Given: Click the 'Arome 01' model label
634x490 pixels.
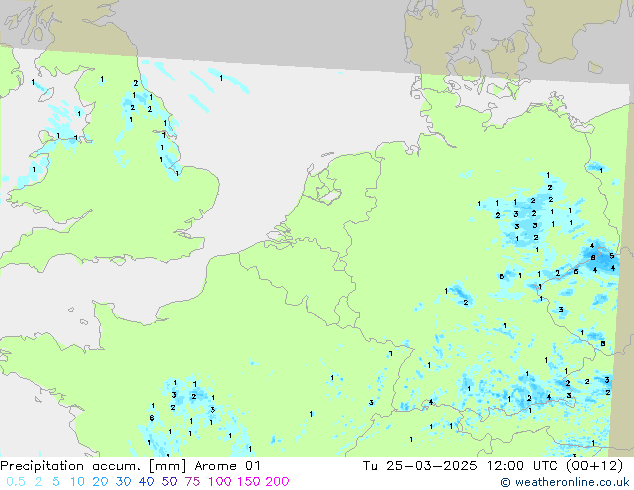Looking at the screenshot, I should coord(227,466).
